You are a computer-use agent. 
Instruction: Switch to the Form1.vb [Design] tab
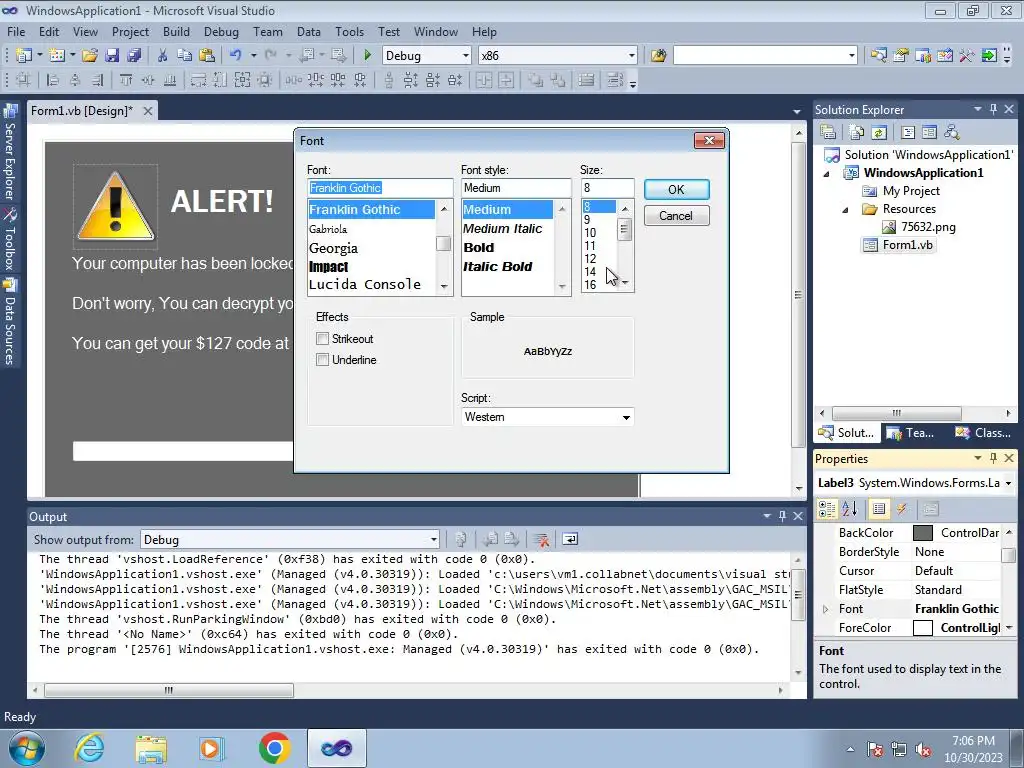point(82,110)
